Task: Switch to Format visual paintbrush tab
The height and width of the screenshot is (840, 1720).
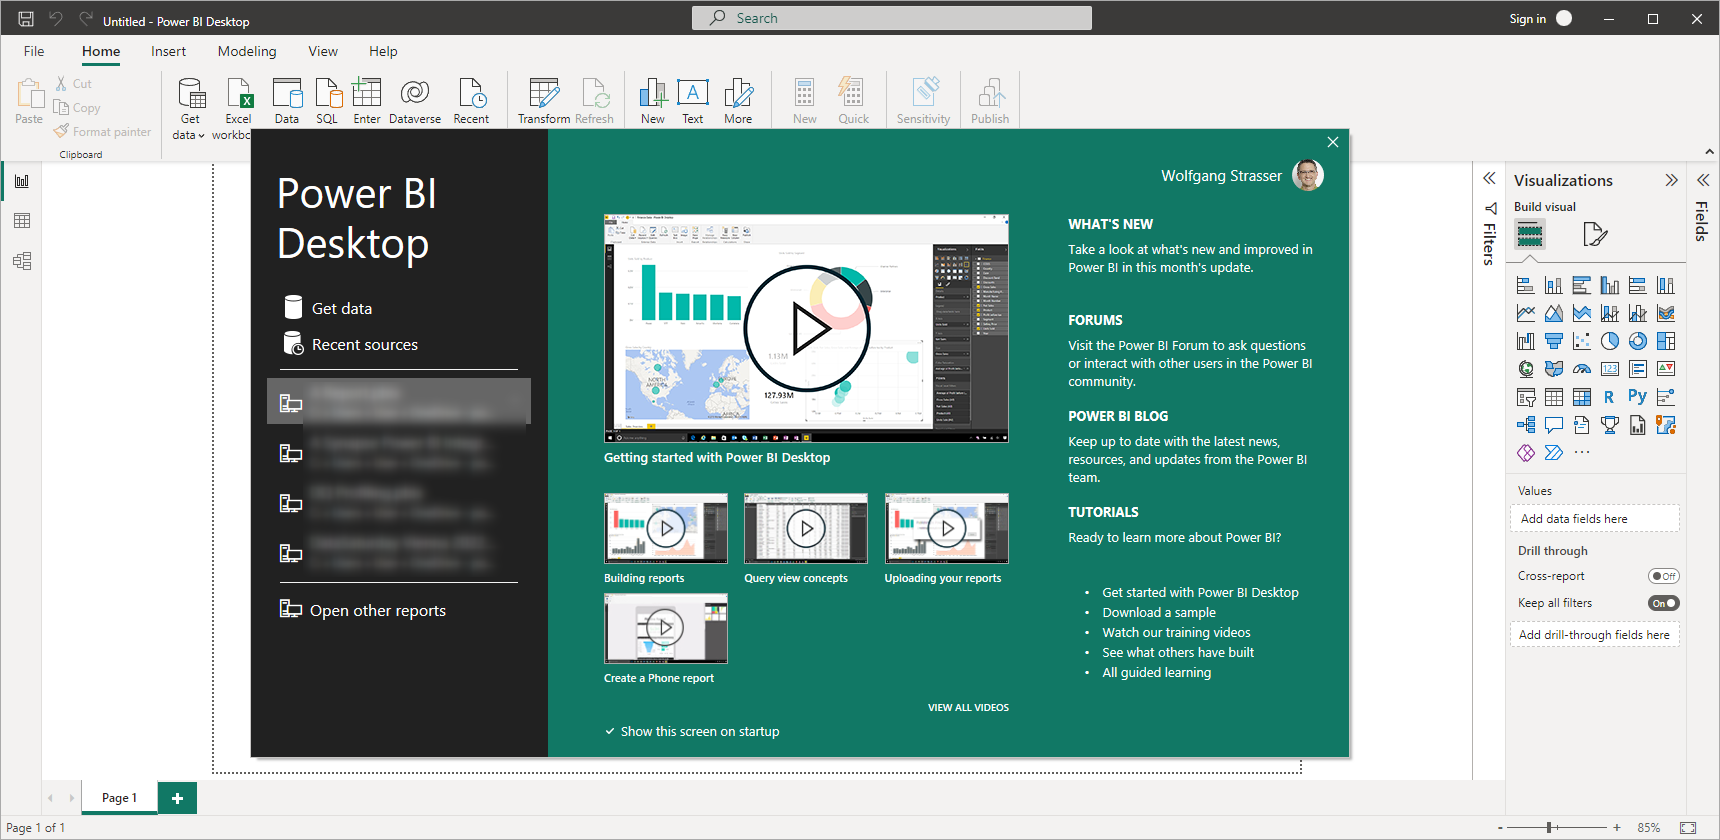Action: [1595, 235]
